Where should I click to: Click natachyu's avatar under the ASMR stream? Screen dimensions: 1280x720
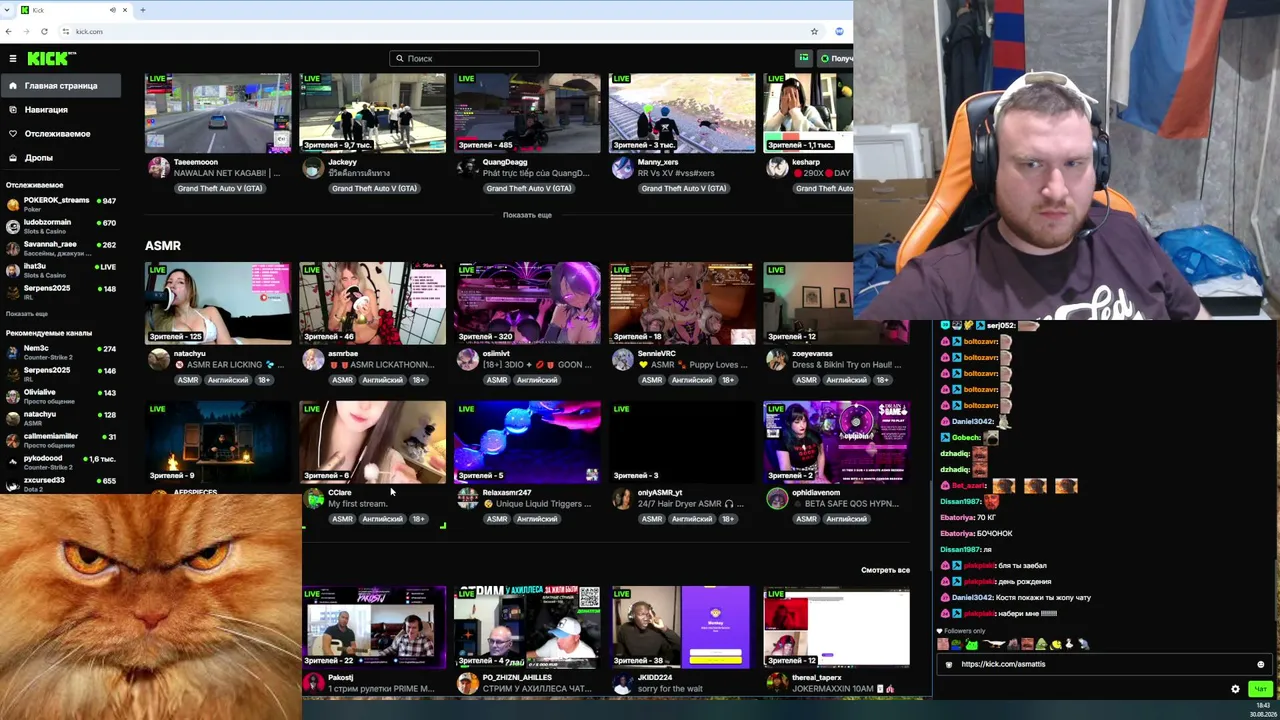point(158,359)
